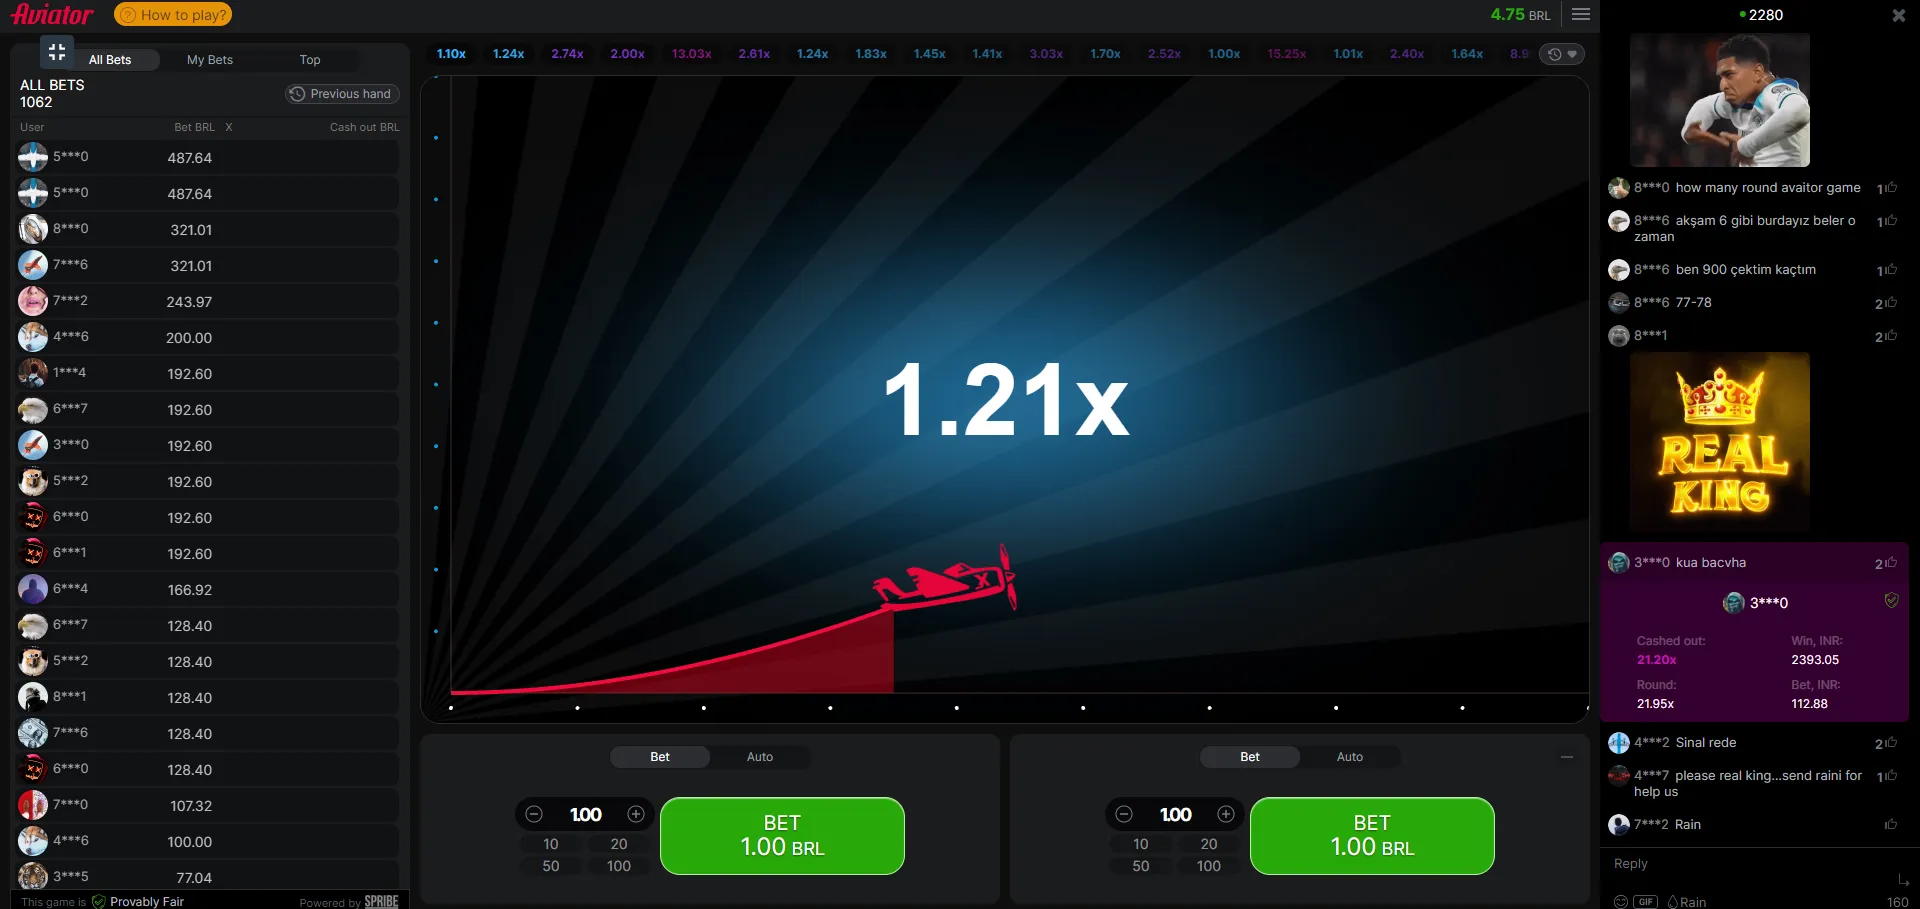Click the Spribe logo at bottom
Viewport: 1920px width, 909px height.
pyautogui.click(x=381, y=901)
